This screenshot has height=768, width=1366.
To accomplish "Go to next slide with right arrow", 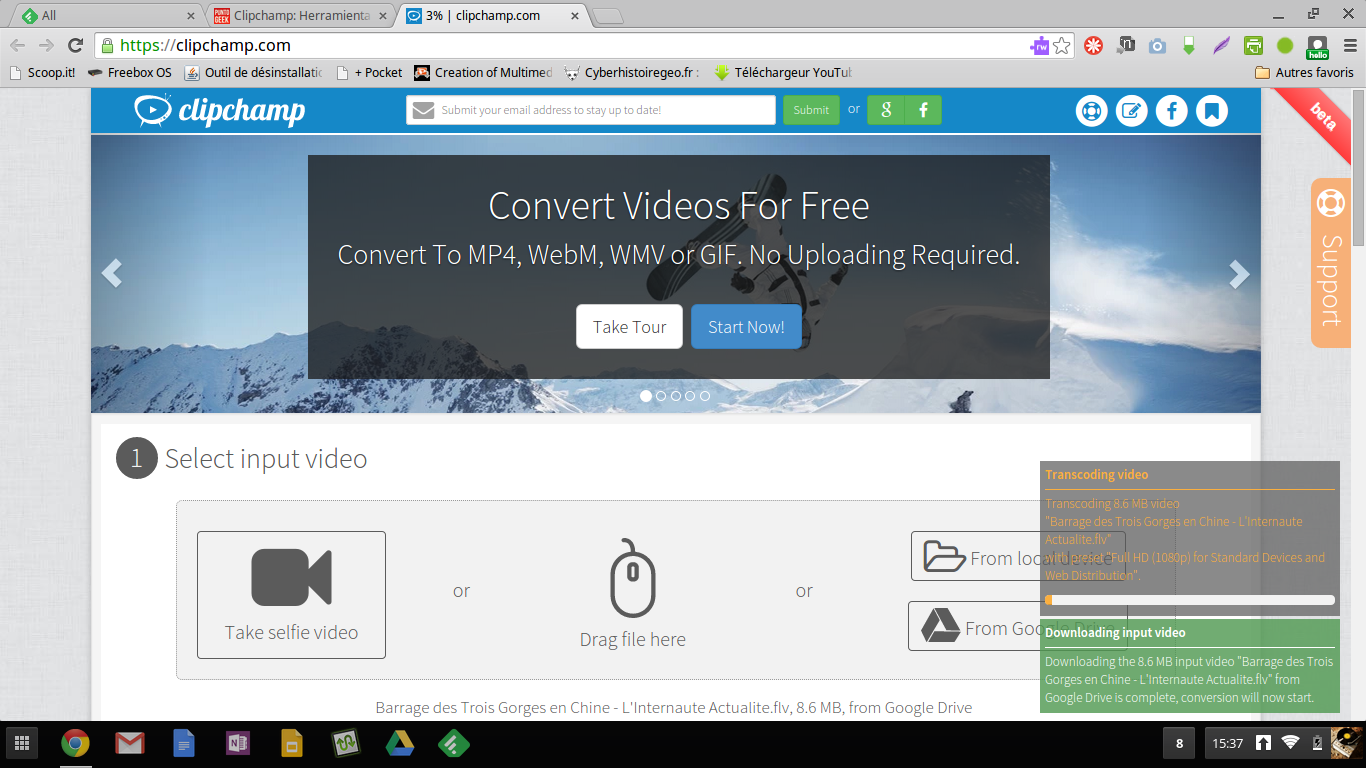I will (x=1239, y=273).
